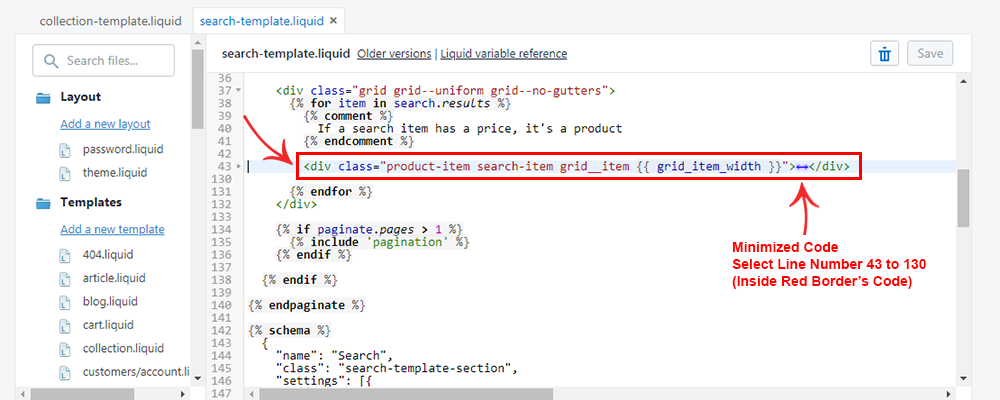Click the folded code marker on line 43
Viewport: 1000px width, 400px height.
(800, 166)
